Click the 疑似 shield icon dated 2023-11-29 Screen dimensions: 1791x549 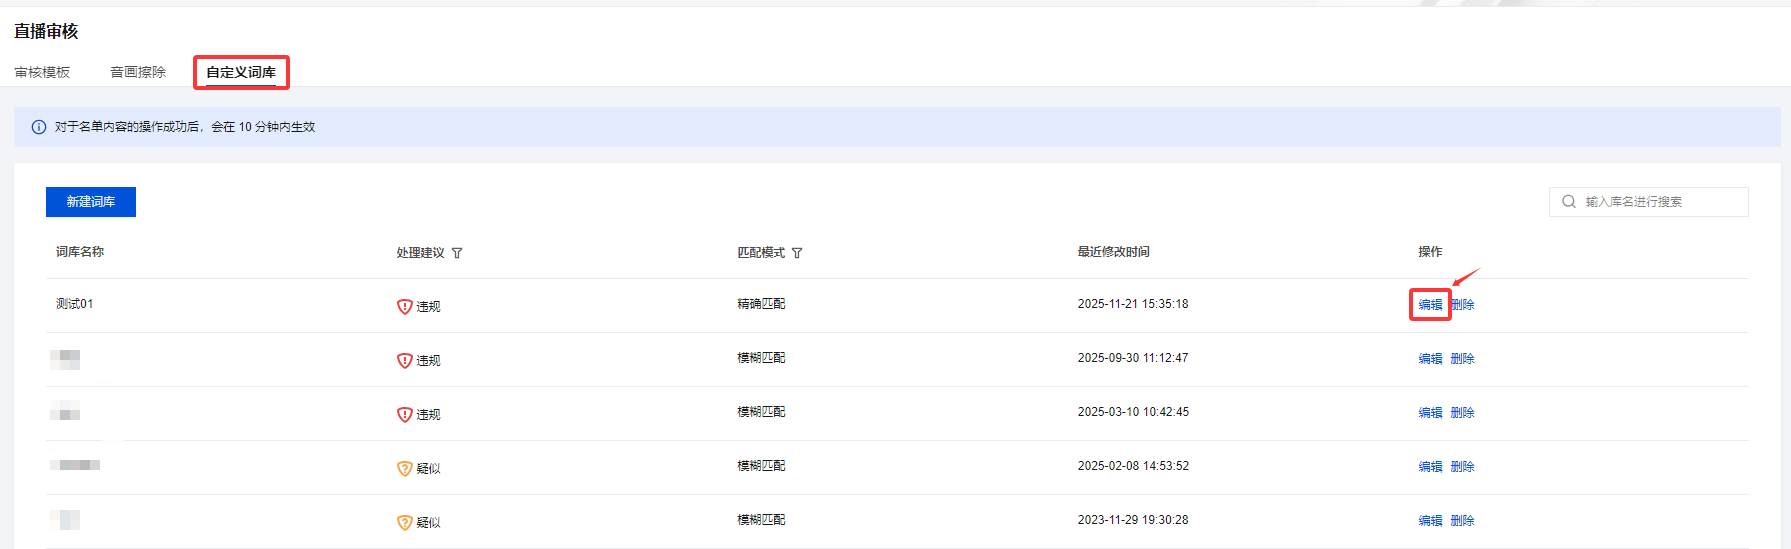pos(405,523)
